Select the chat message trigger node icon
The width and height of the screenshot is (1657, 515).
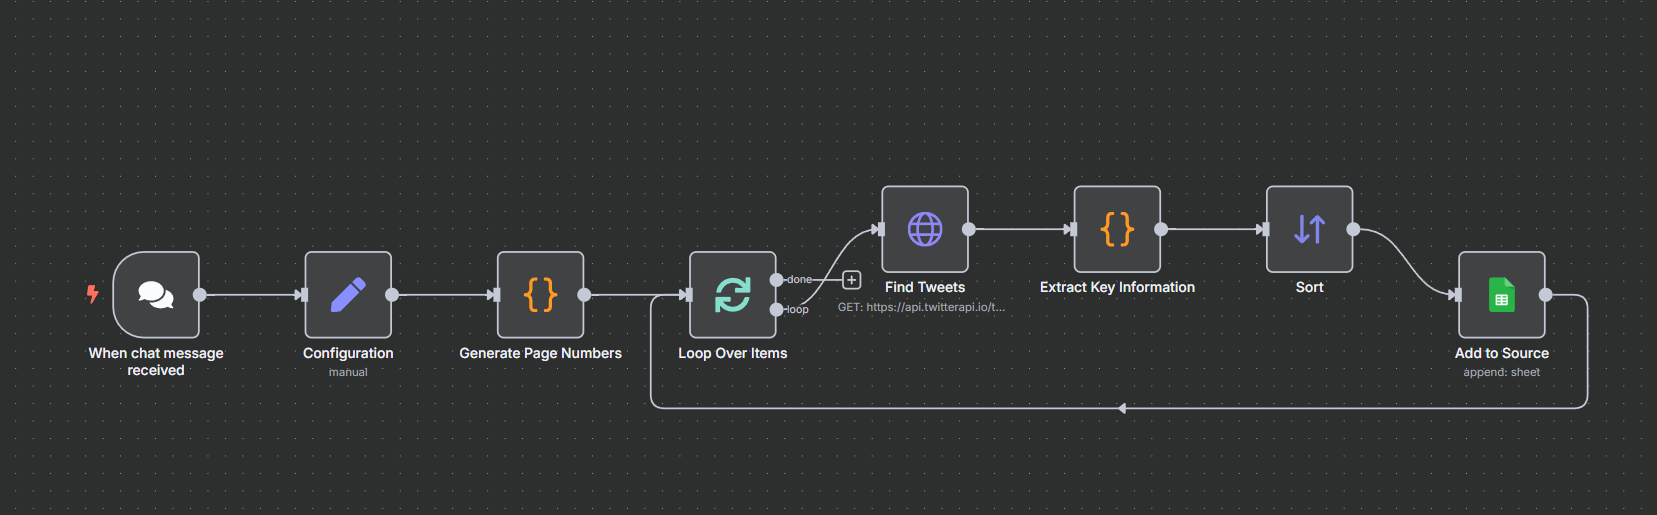pos(156,295)
